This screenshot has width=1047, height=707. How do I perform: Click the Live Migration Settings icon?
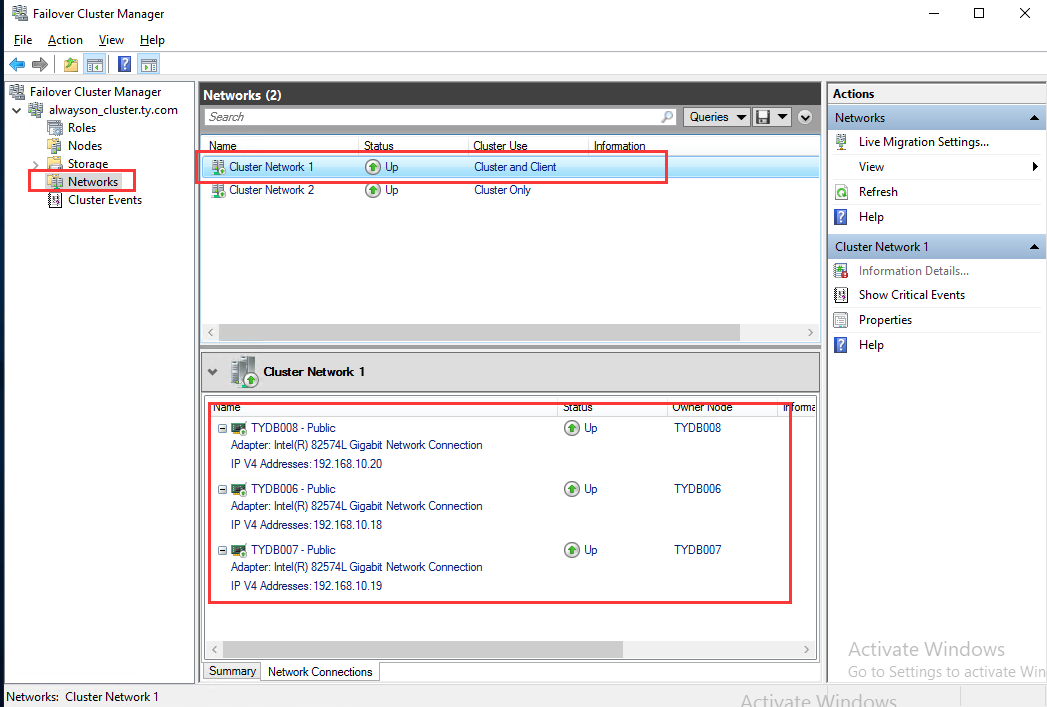click(841, 142)
